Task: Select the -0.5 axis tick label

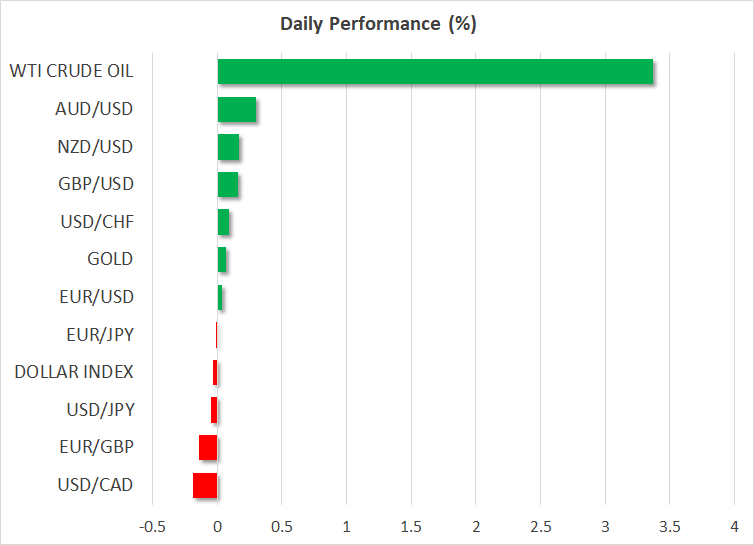Action: tap(152, 525)
